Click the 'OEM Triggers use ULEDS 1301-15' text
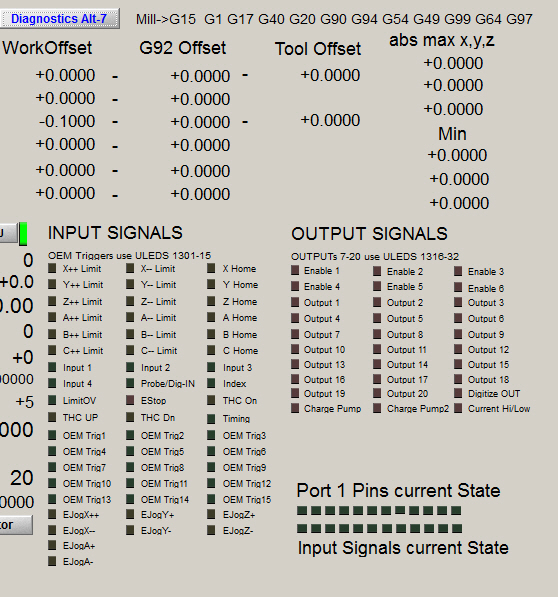 (x=129, y=255)
